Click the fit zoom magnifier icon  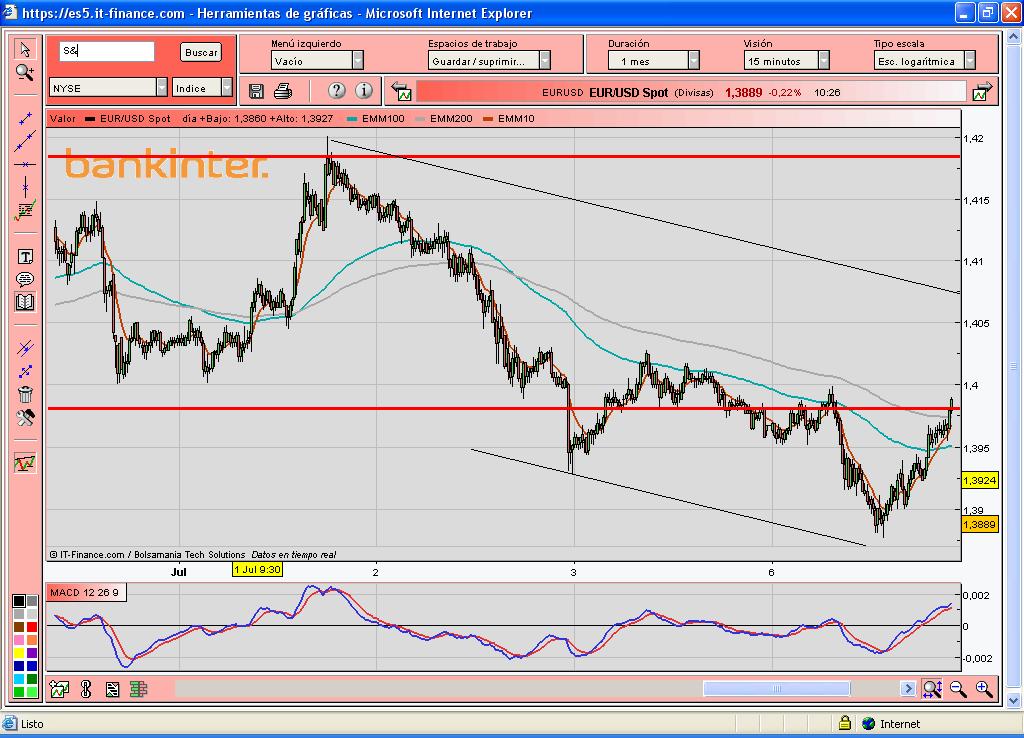(932, 688)
